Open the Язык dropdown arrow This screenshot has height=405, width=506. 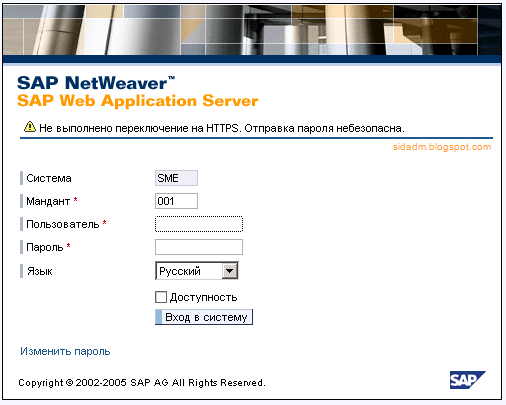pos(230,271)
